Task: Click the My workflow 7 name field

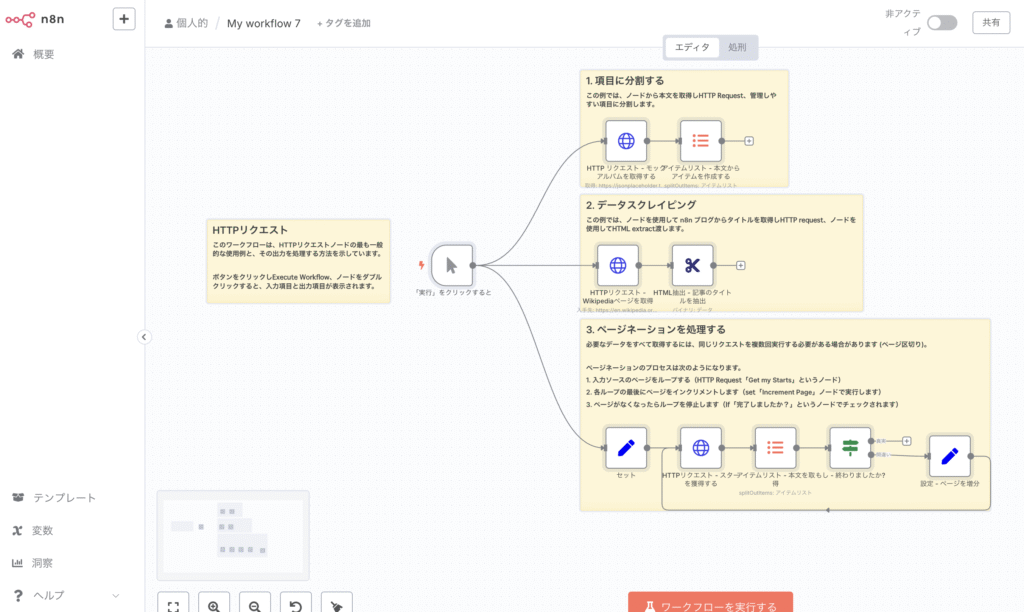Action: click(x=264, y=23)
